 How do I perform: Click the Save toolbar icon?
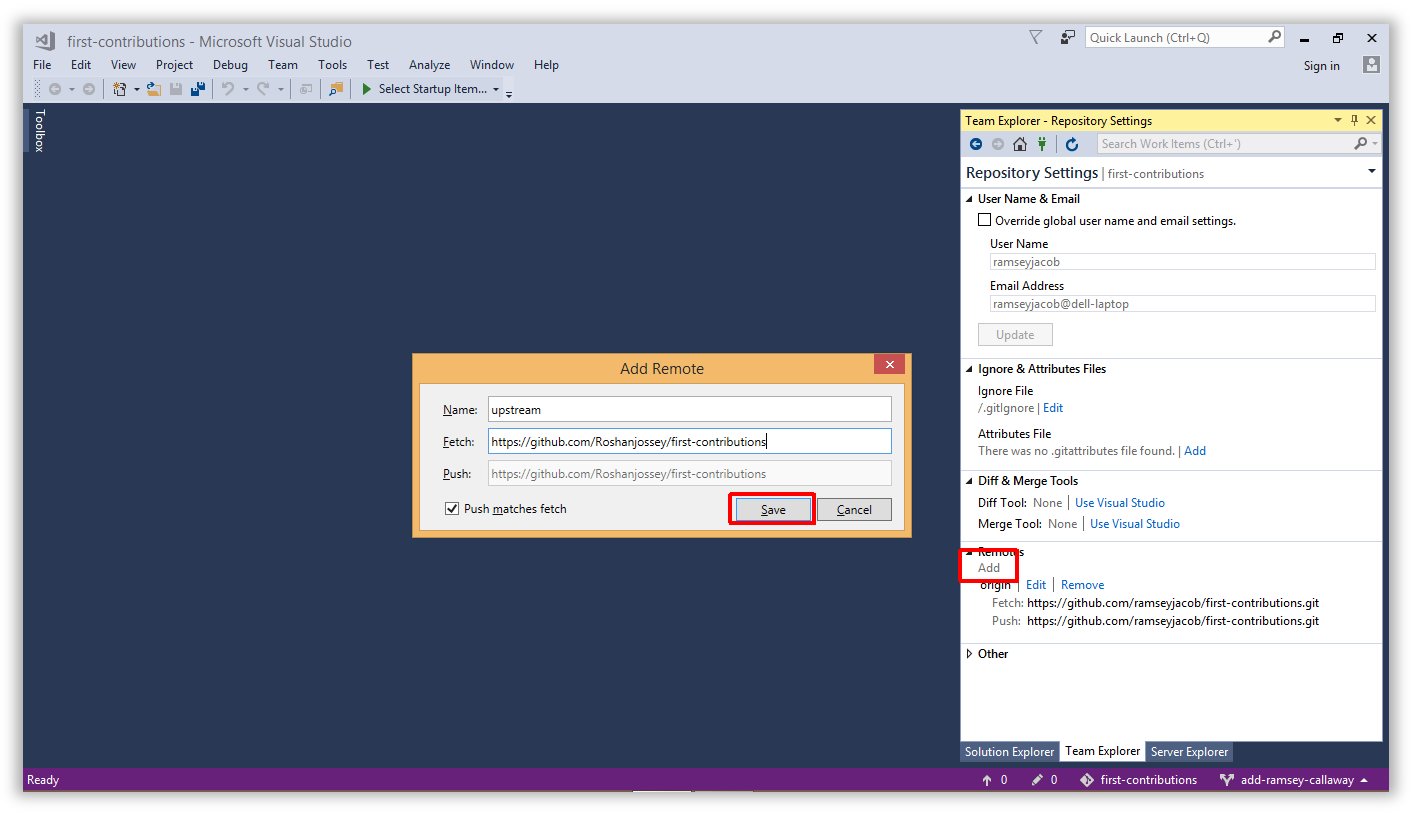click(176, 89)
